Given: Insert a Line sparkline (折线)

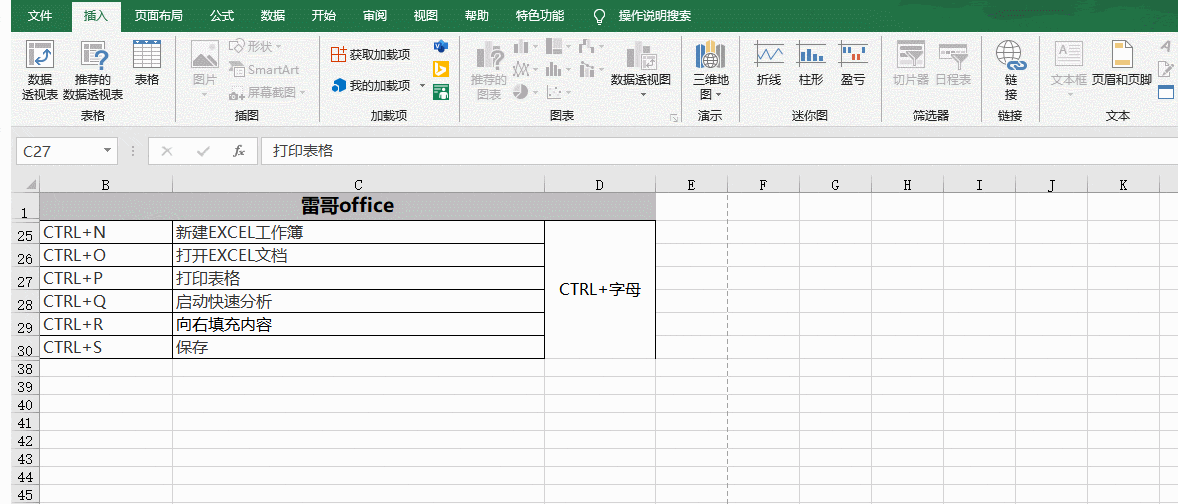Looking at the screenshot, I should pos(769,63).
